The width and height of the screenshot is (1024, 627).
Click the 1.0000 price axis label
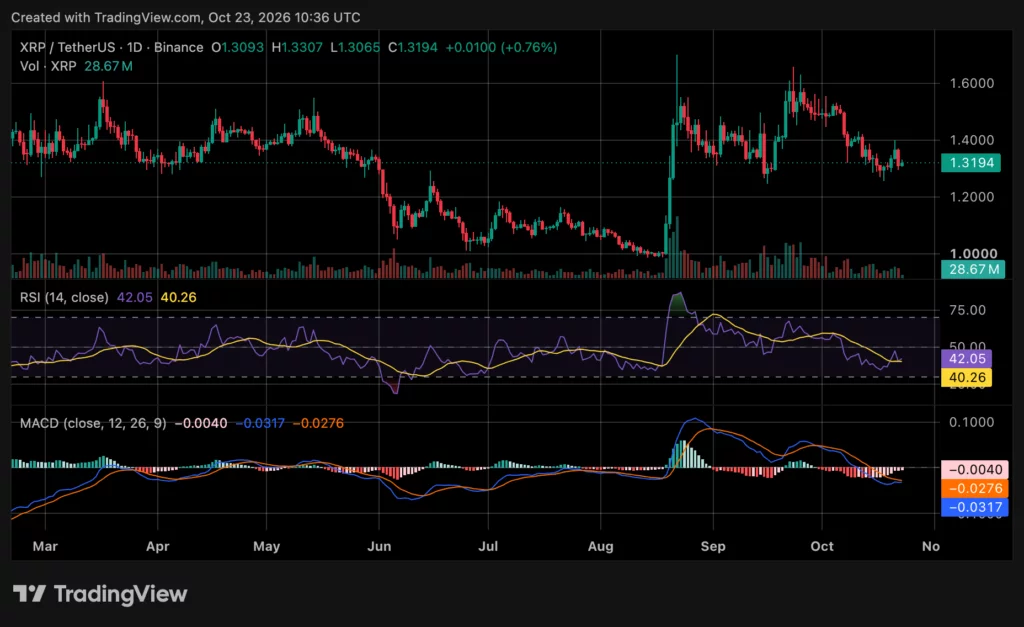point(973,253)
